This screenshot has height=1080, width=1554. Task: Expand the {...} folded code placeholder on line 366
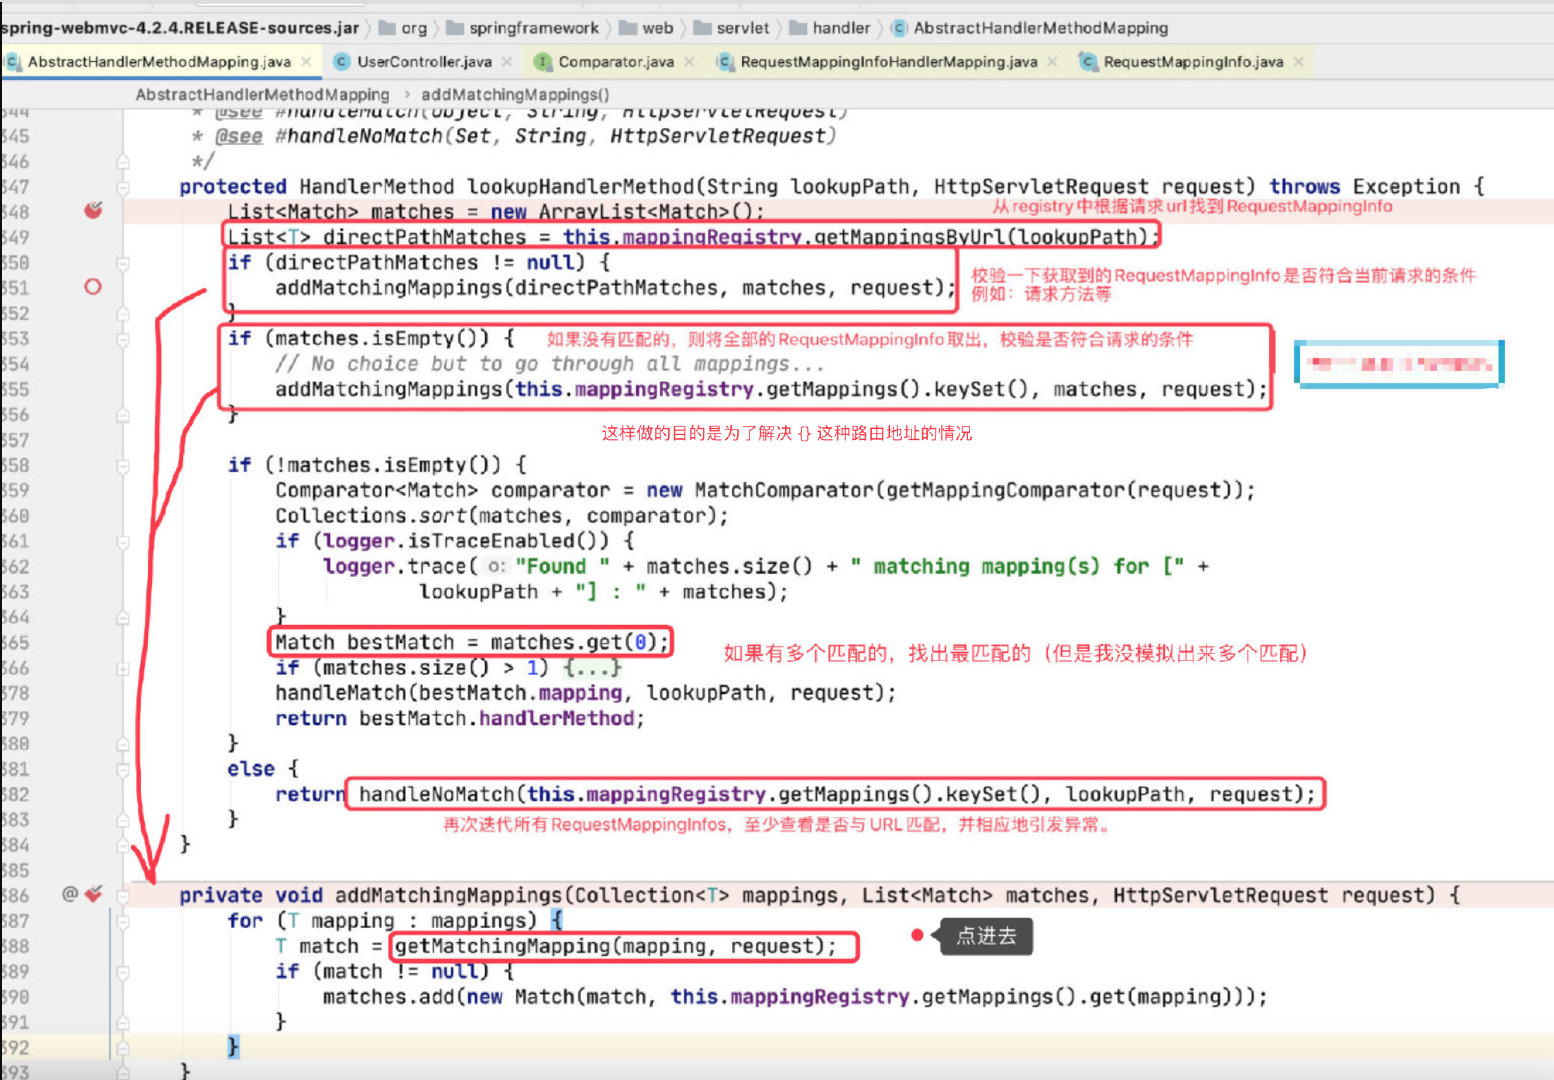[x=592, y=668]
